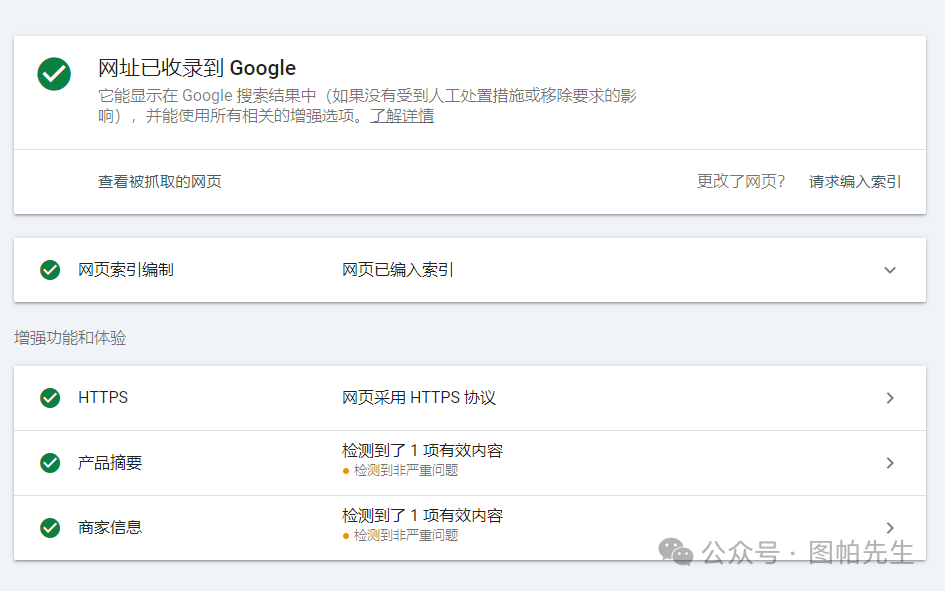Click the 网页采用 HTTPS 协议 text
This screenshot has height=591, width=945.
coord(418,398)
